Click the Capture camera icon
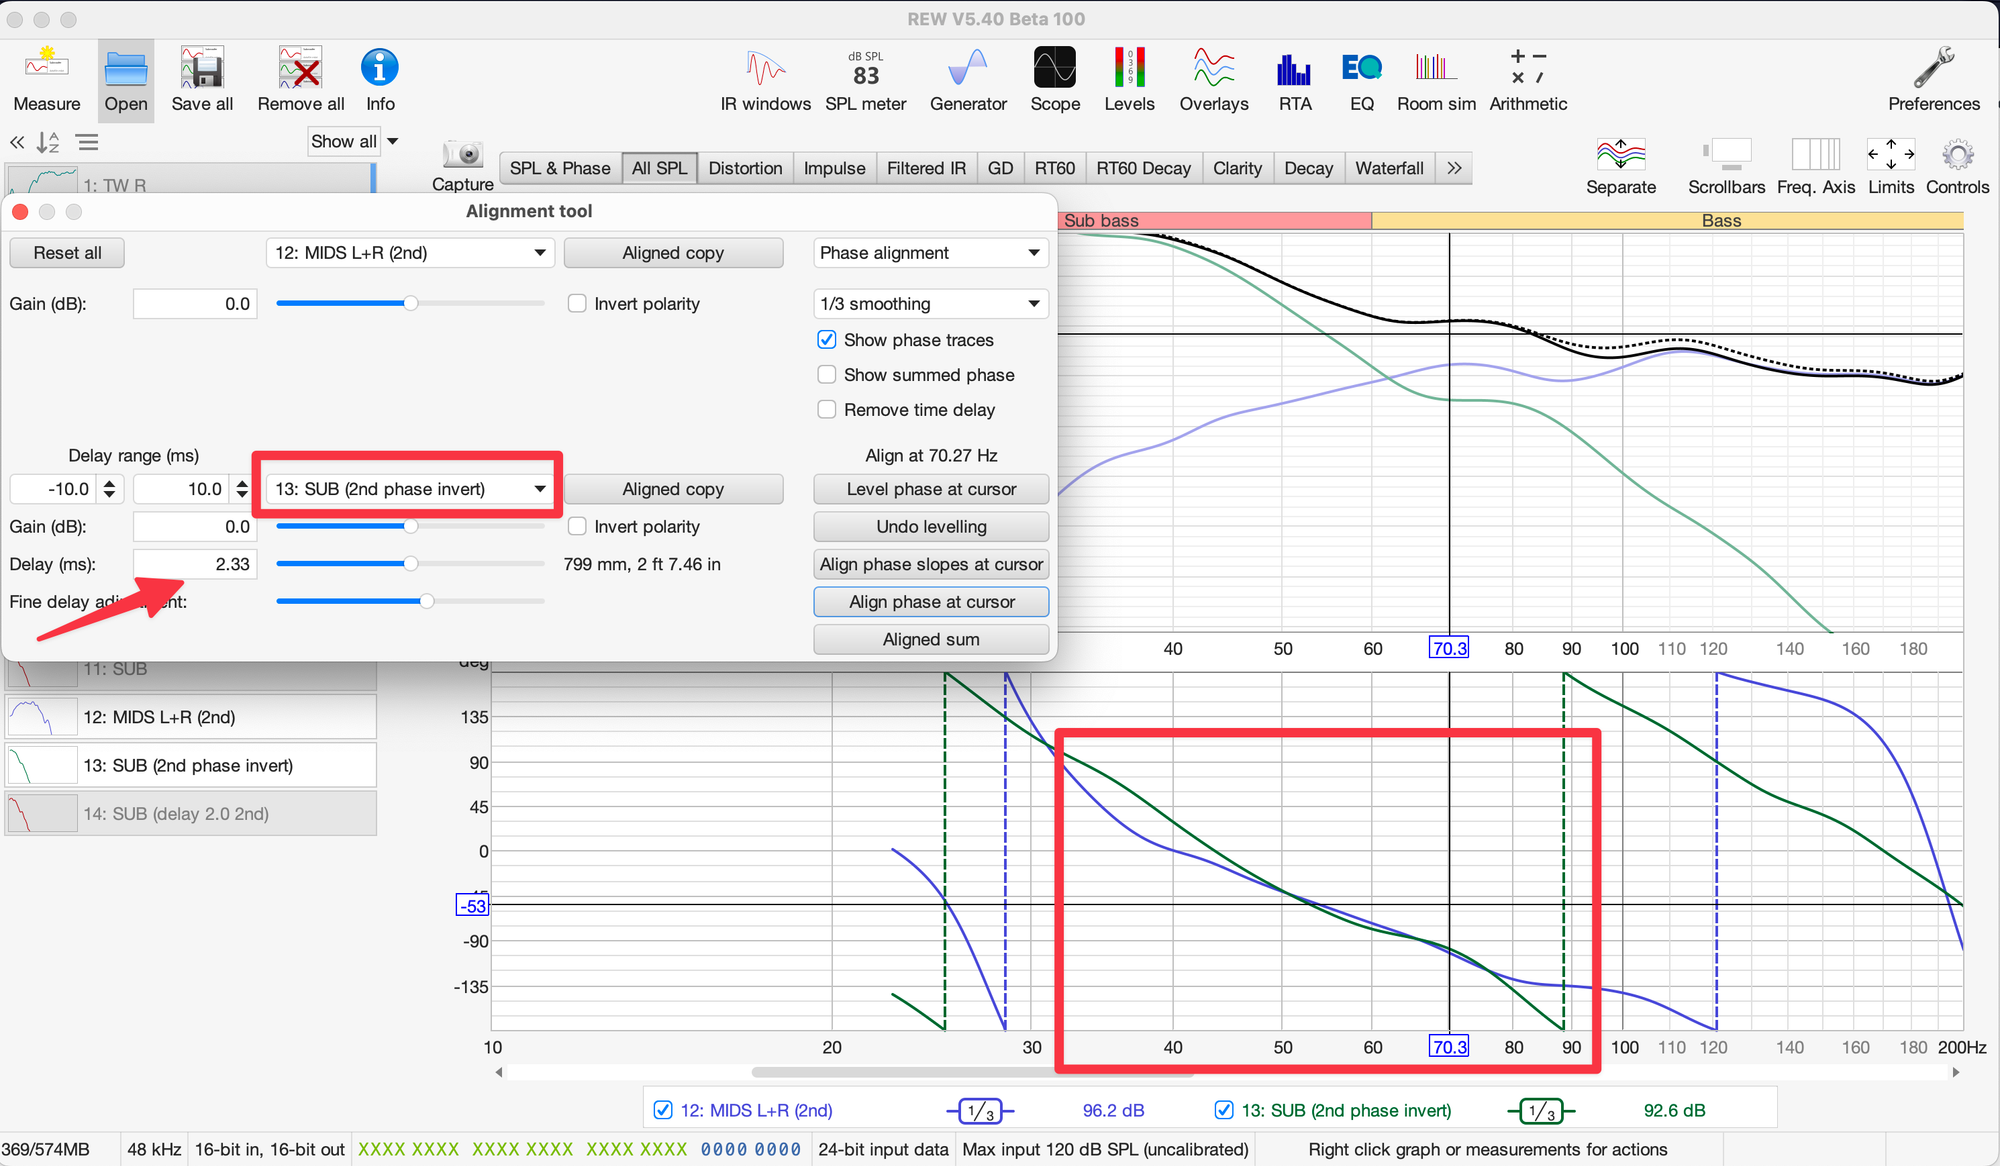The image size is (2000, 1166). tap(463, 156)
